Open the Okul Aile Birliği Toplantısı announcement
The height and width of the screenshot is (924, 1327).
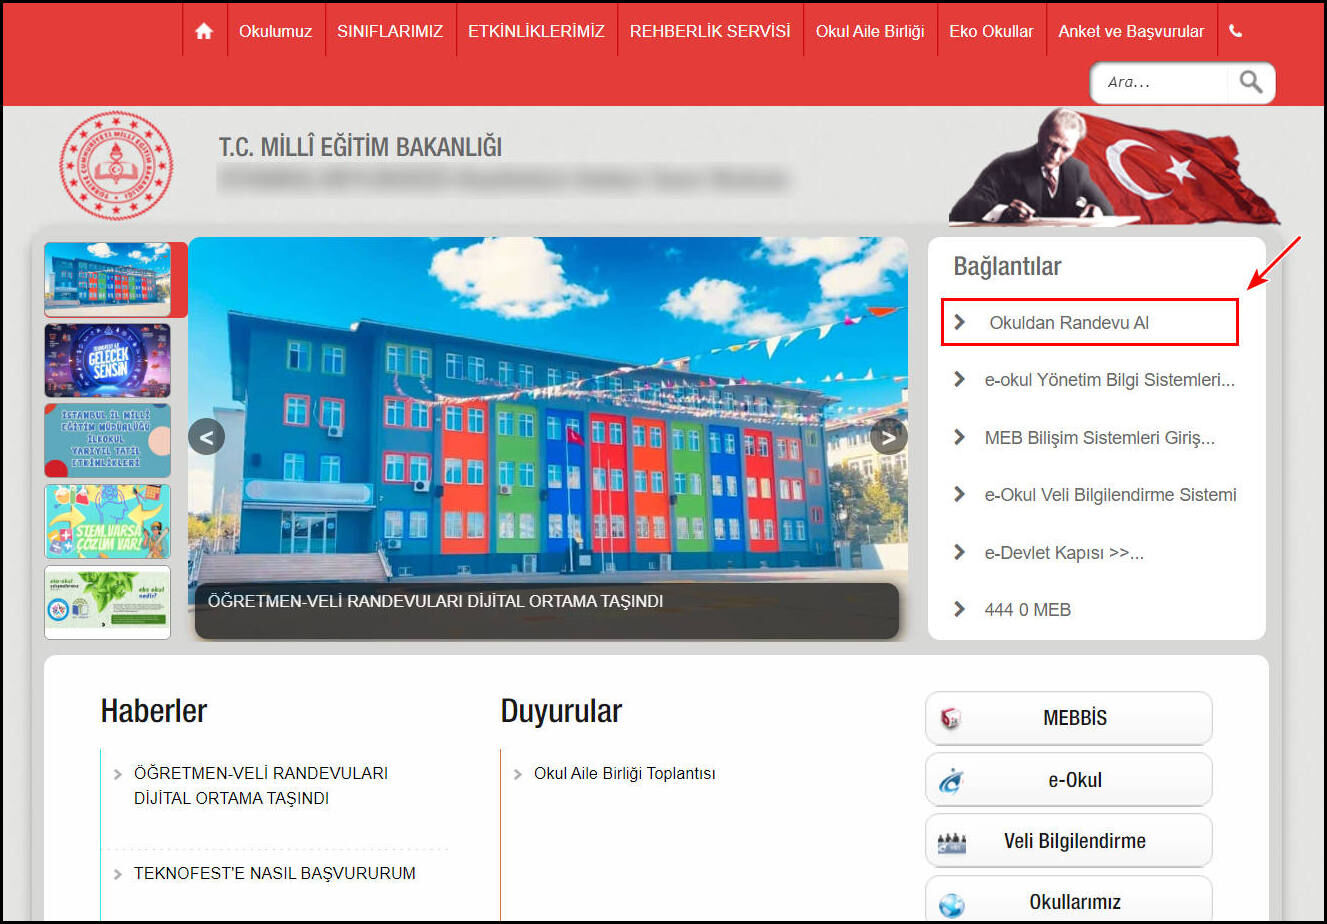click(623, 773)
